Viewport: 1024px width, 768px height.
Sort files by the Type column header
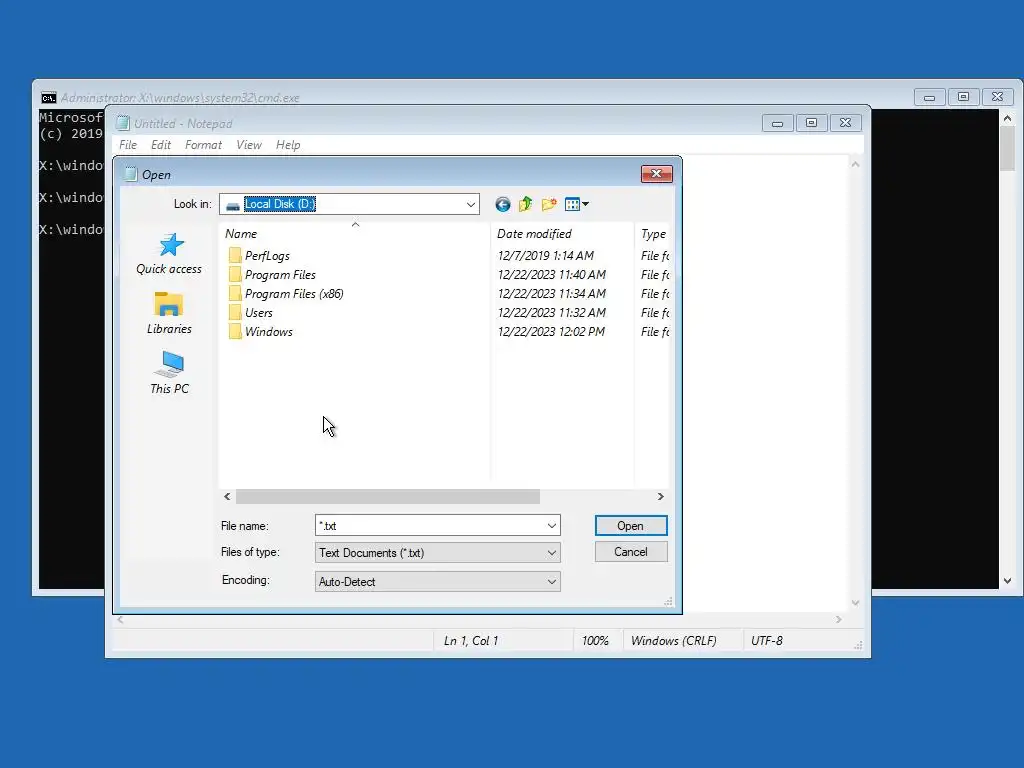[652, 234]
